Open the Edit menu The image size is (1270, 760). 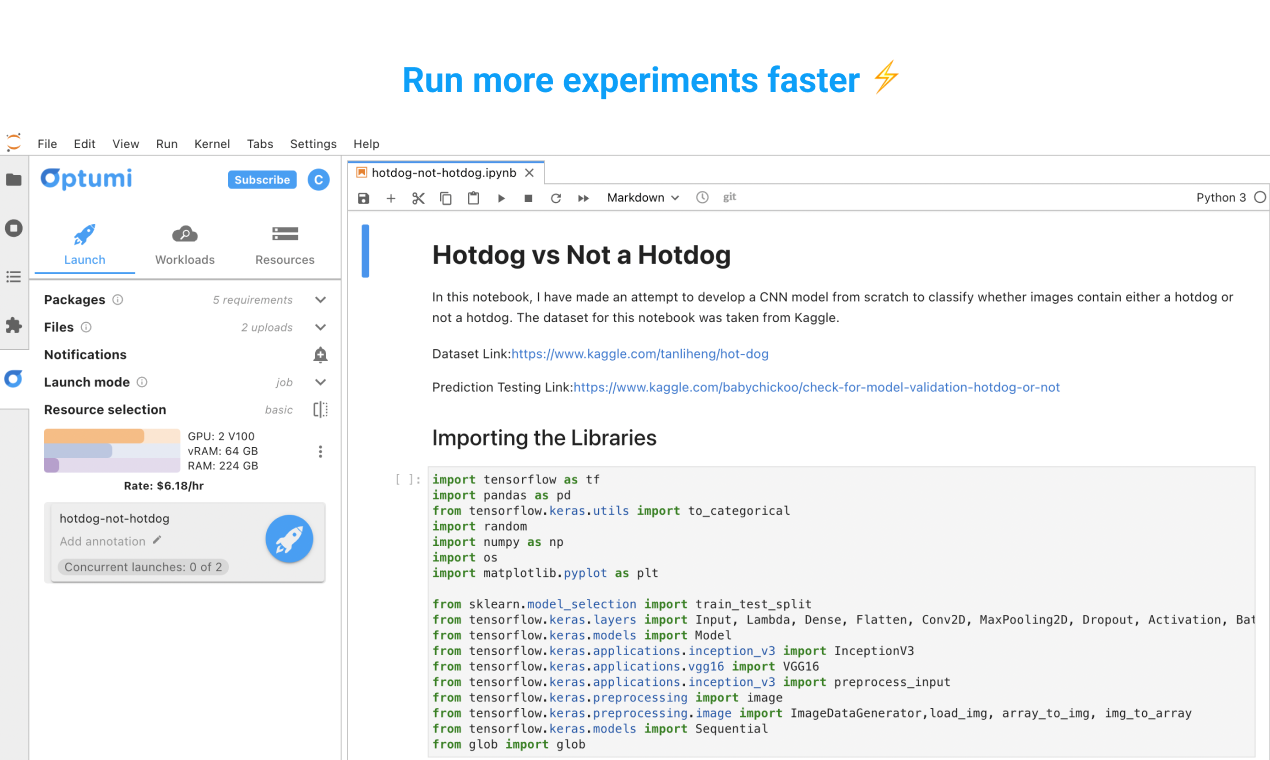tap(85, 144)
